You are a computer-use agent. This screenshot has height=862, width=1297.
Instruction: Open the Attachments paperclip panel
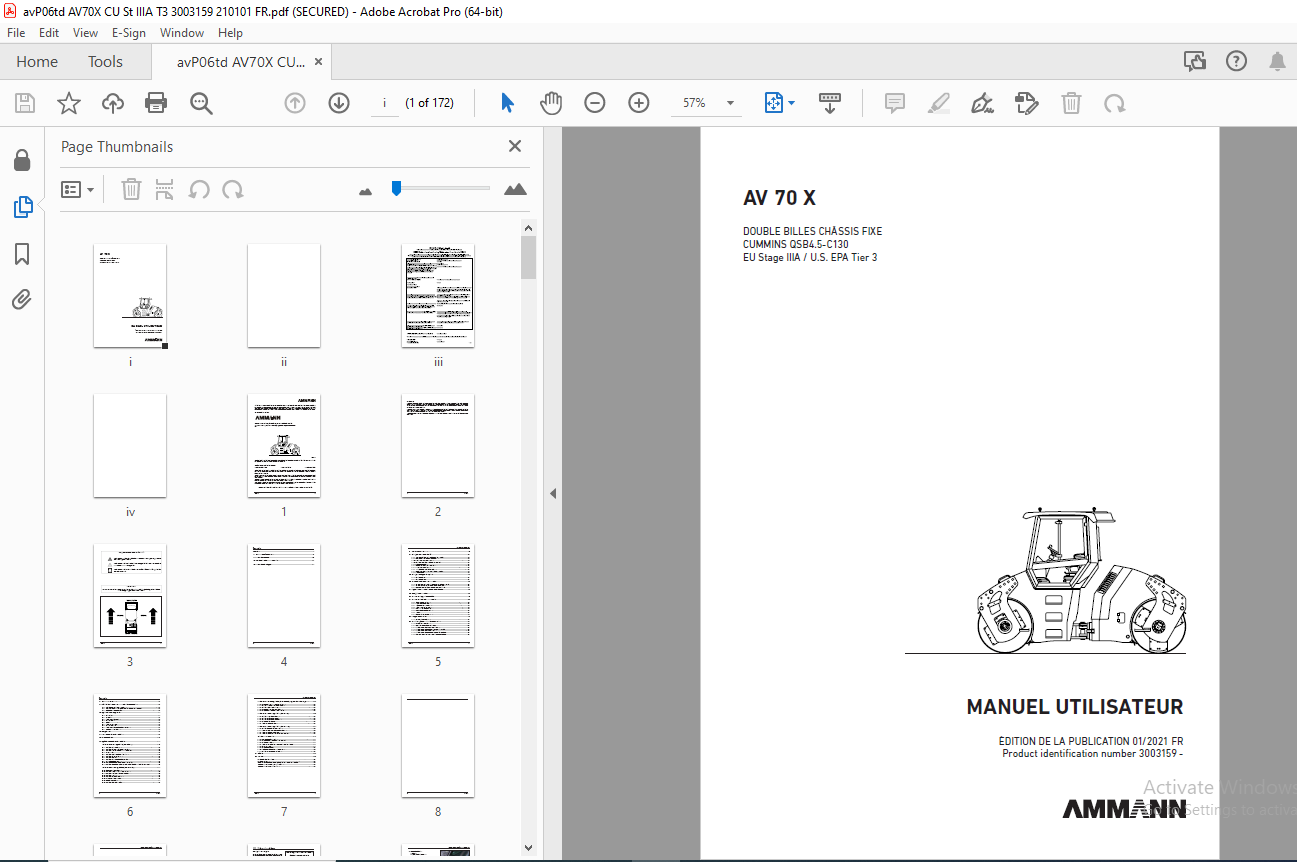point(22,300)
